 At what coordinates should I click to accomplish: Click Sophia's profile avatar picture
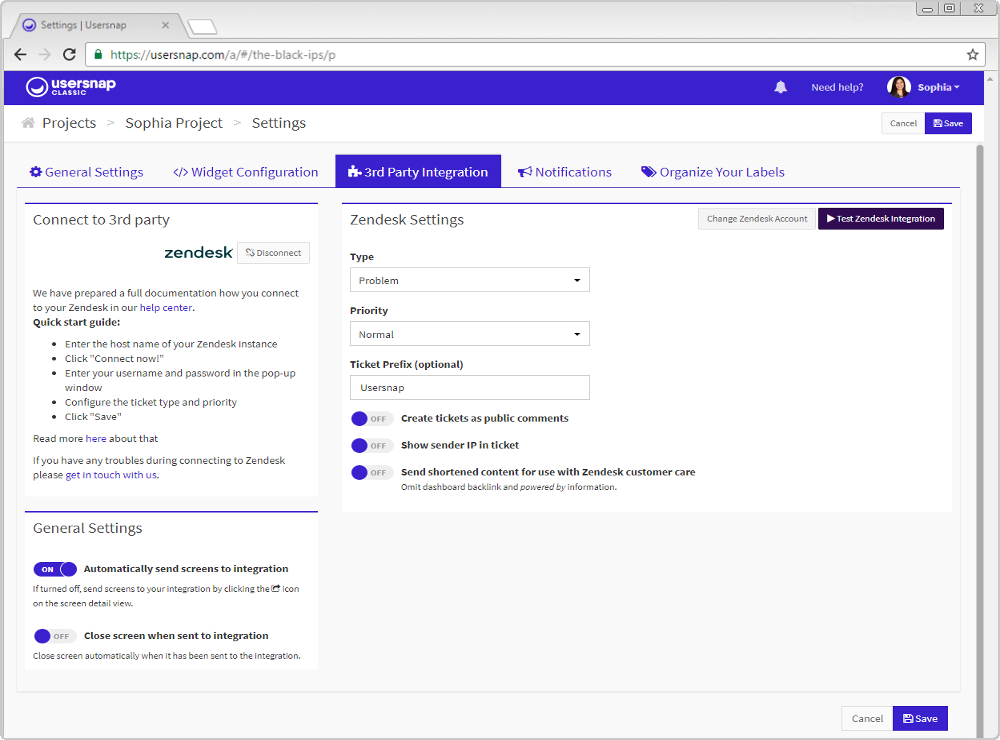tap(899, 87)
